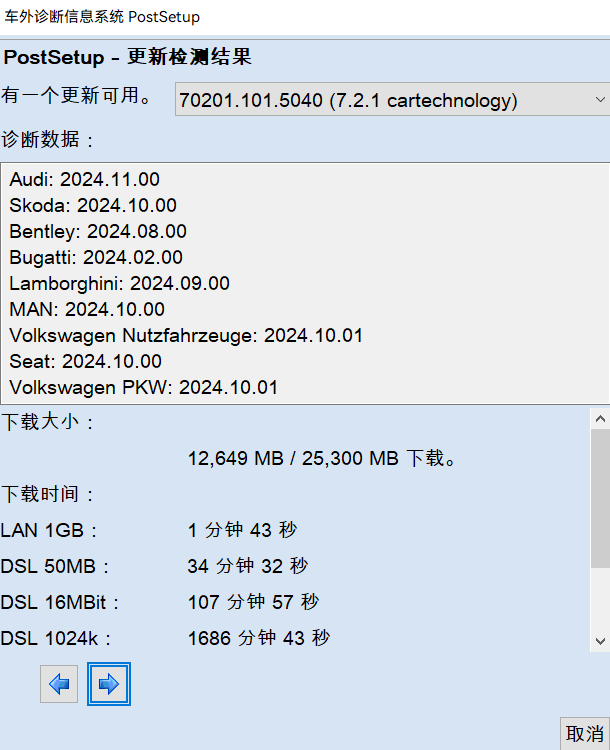
Task: Click the scrollbar down arrow
Action: 600,641
